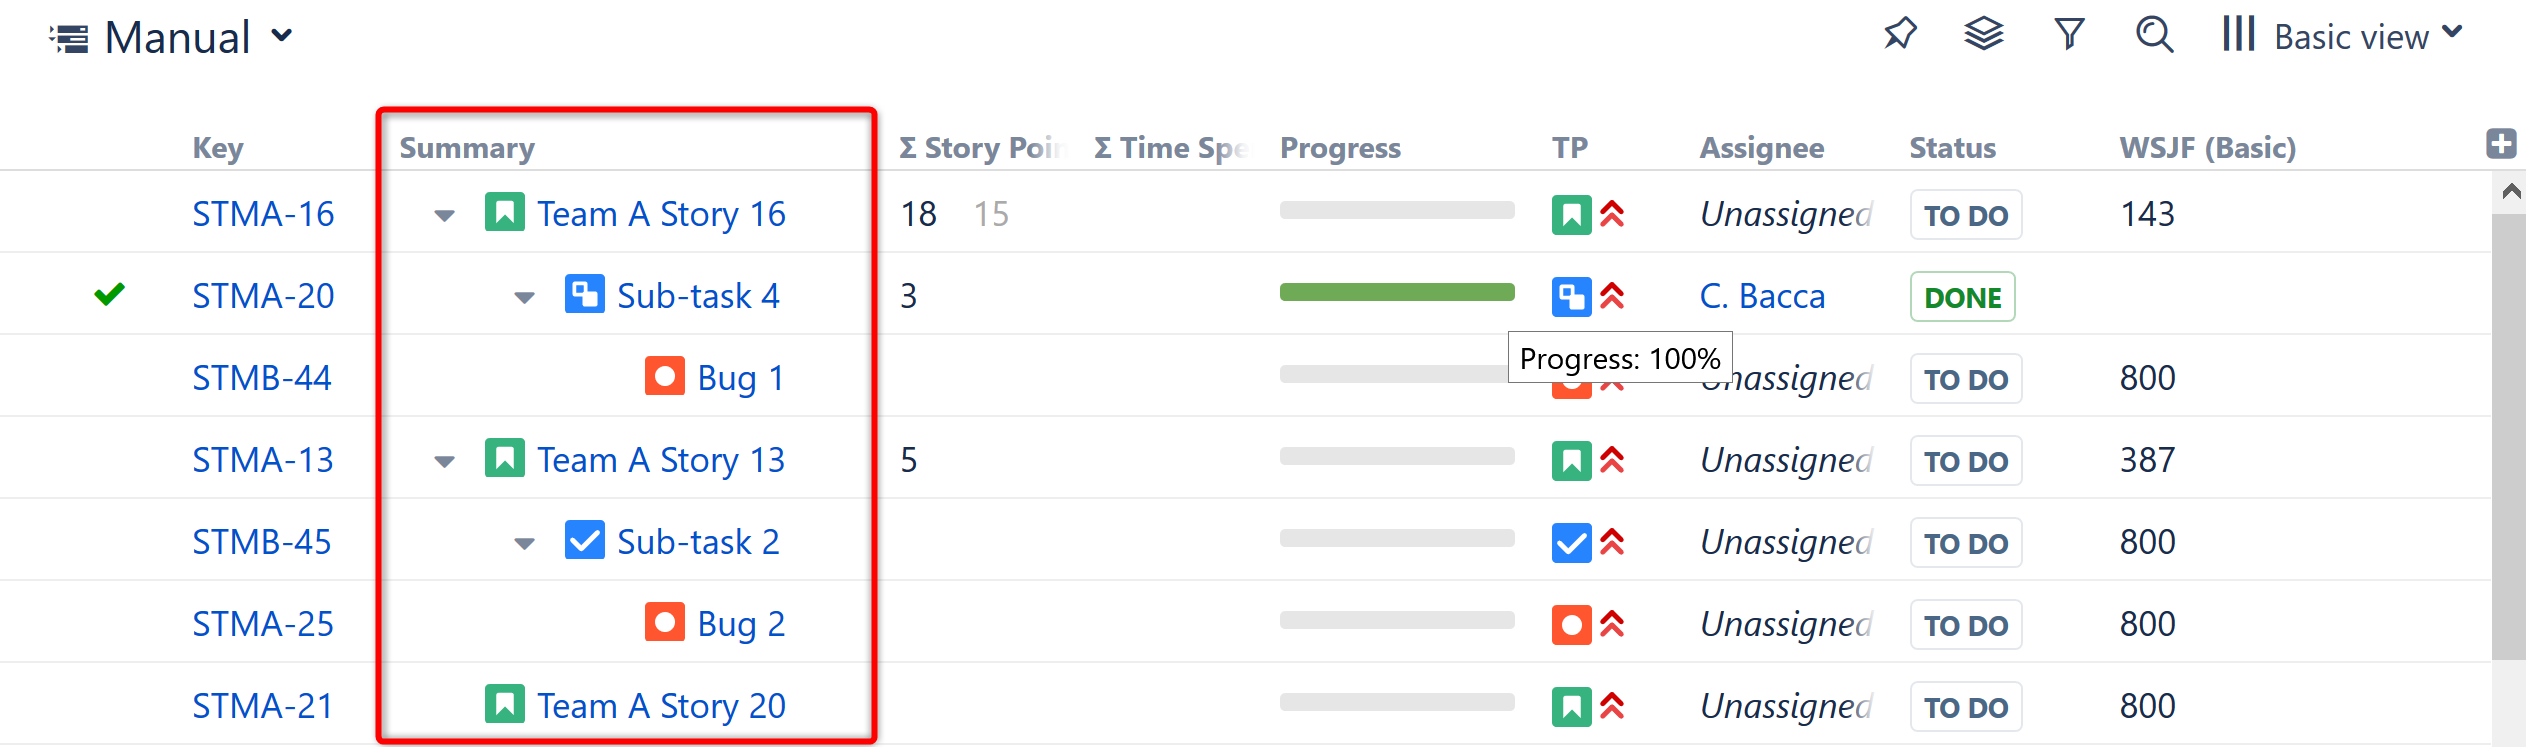Collapse Team A Story 16's subtree
Image resolution: width=2526 pixels, height=747 pixels.
pos(444,213)
